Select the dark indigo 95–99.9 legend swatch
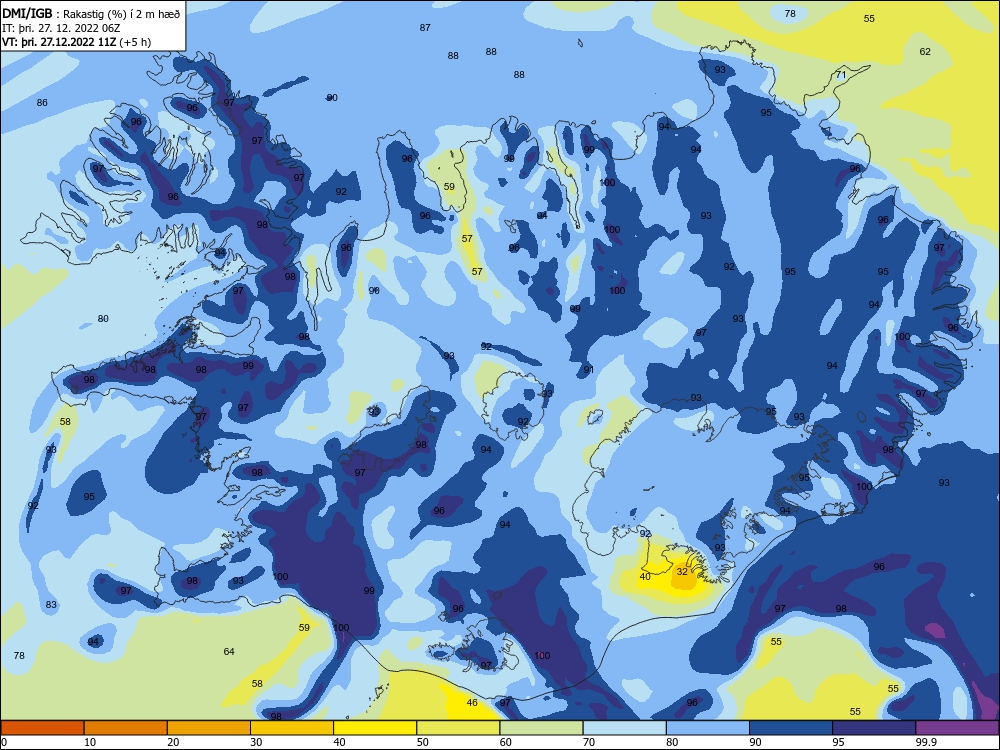This screenshot has height=750, width=1000. 874,728
